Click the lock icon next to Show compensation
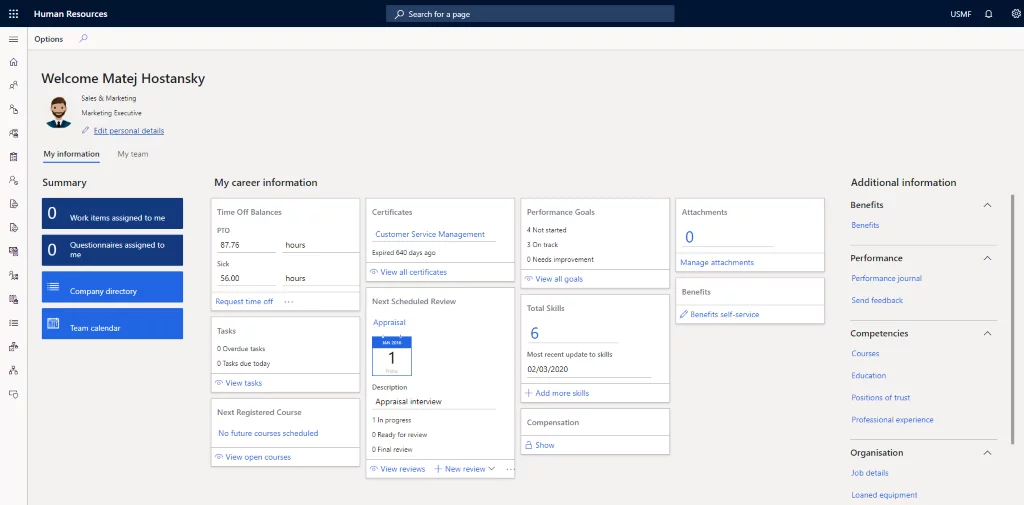Image resolution: width=1024 pixels, height=505 pixels. (x=529, y=445)
